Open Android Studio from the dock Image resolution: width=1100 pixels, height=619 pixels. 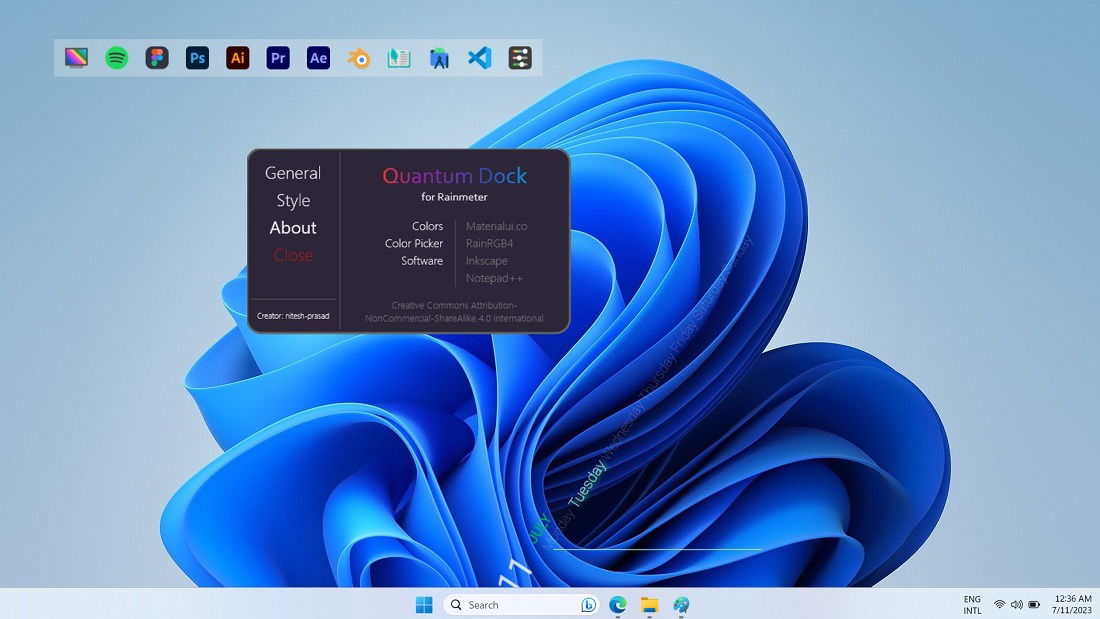pos(438,57)
